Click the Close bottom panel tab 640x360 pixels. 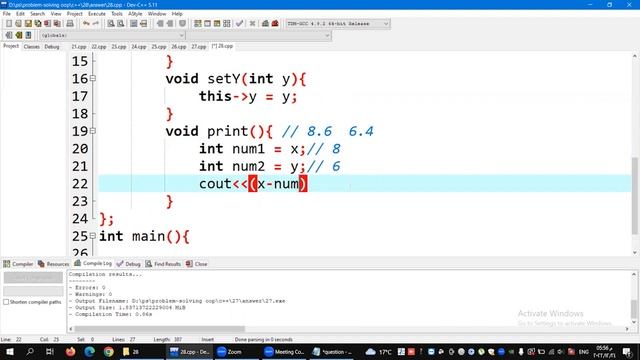(x=197, y=264)
